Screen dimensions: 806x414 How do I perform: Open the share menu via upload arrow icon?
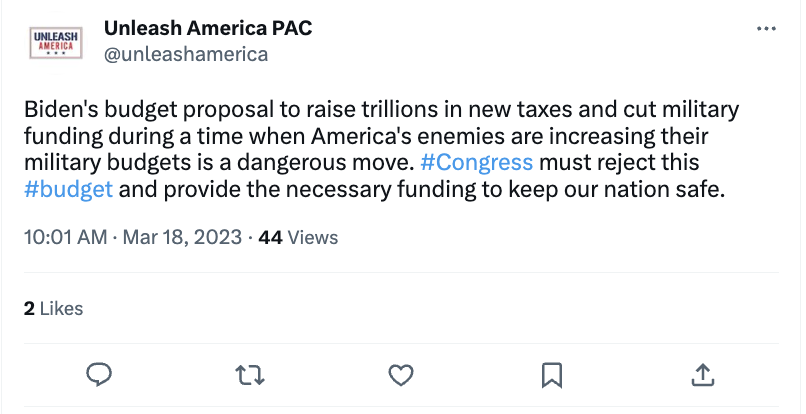702,374
